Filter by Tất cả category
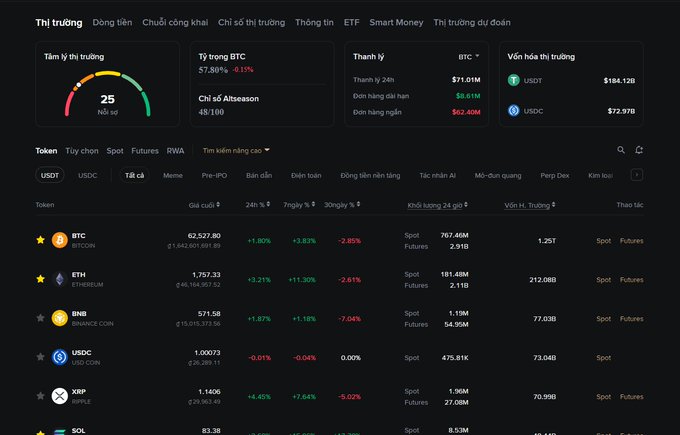This screenshot has height=435, width=680. click(134, 175)
